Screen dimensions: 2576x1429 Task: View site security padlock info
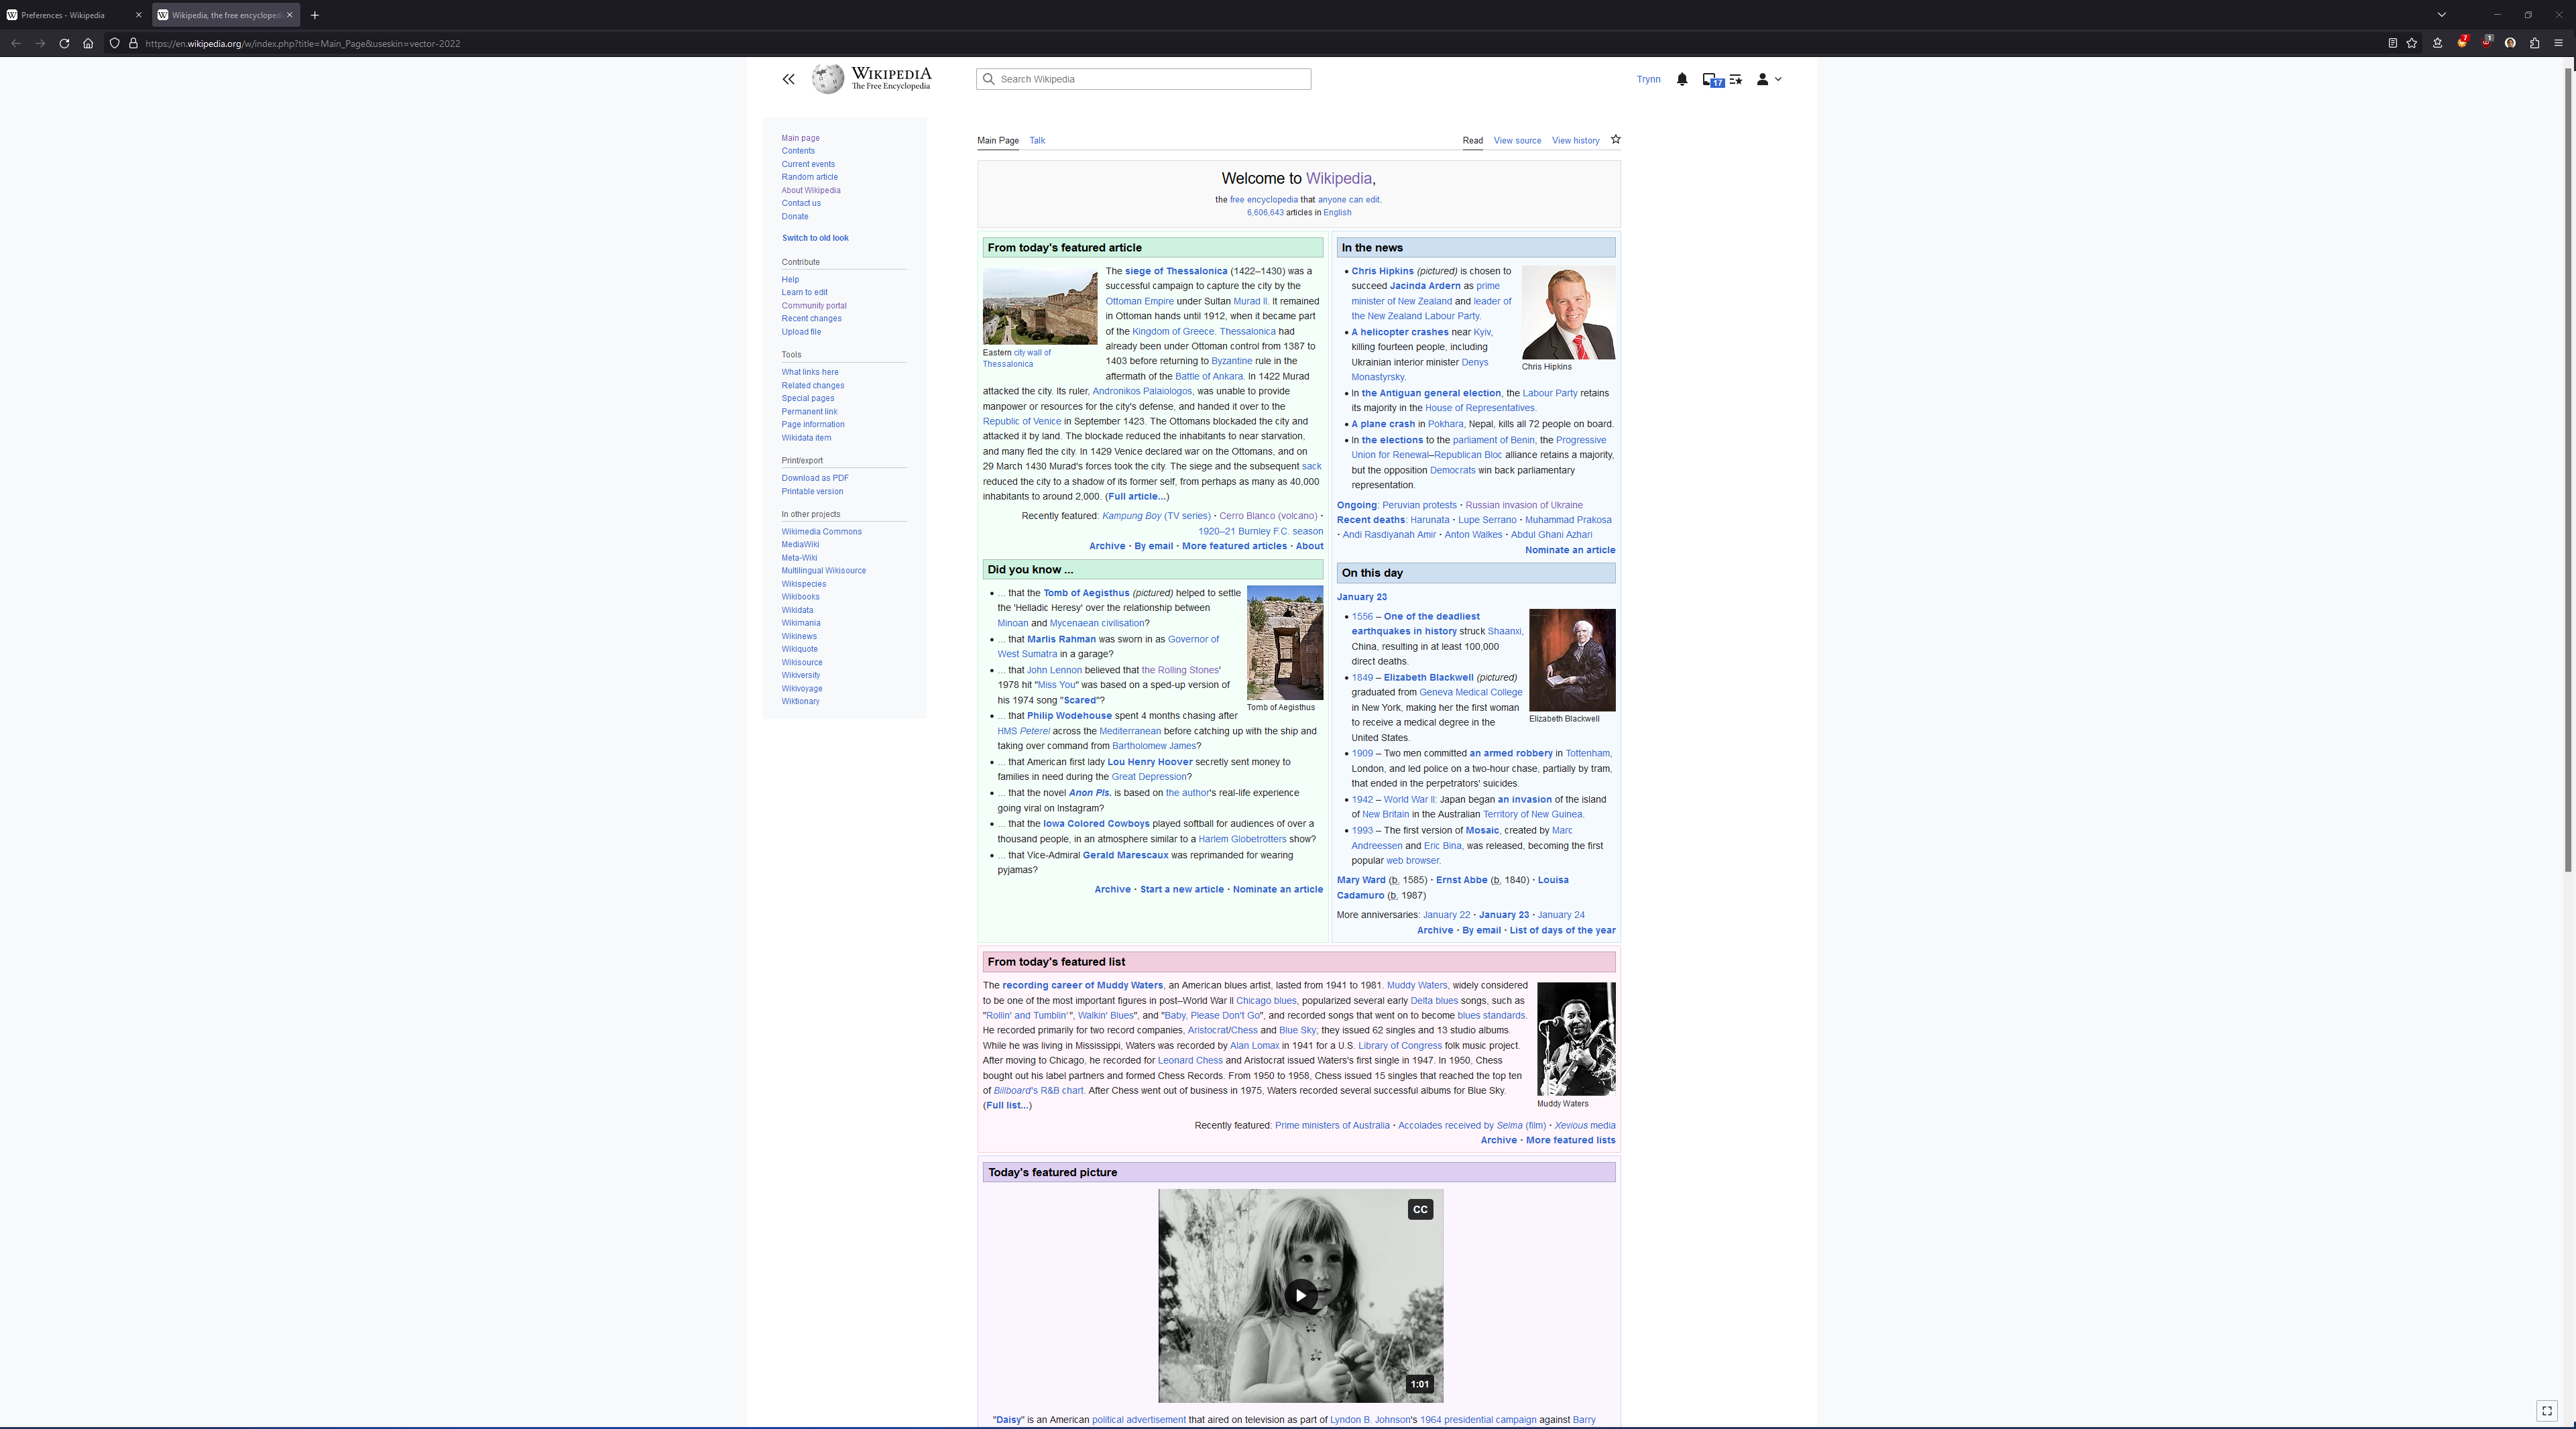coord(133,43)
